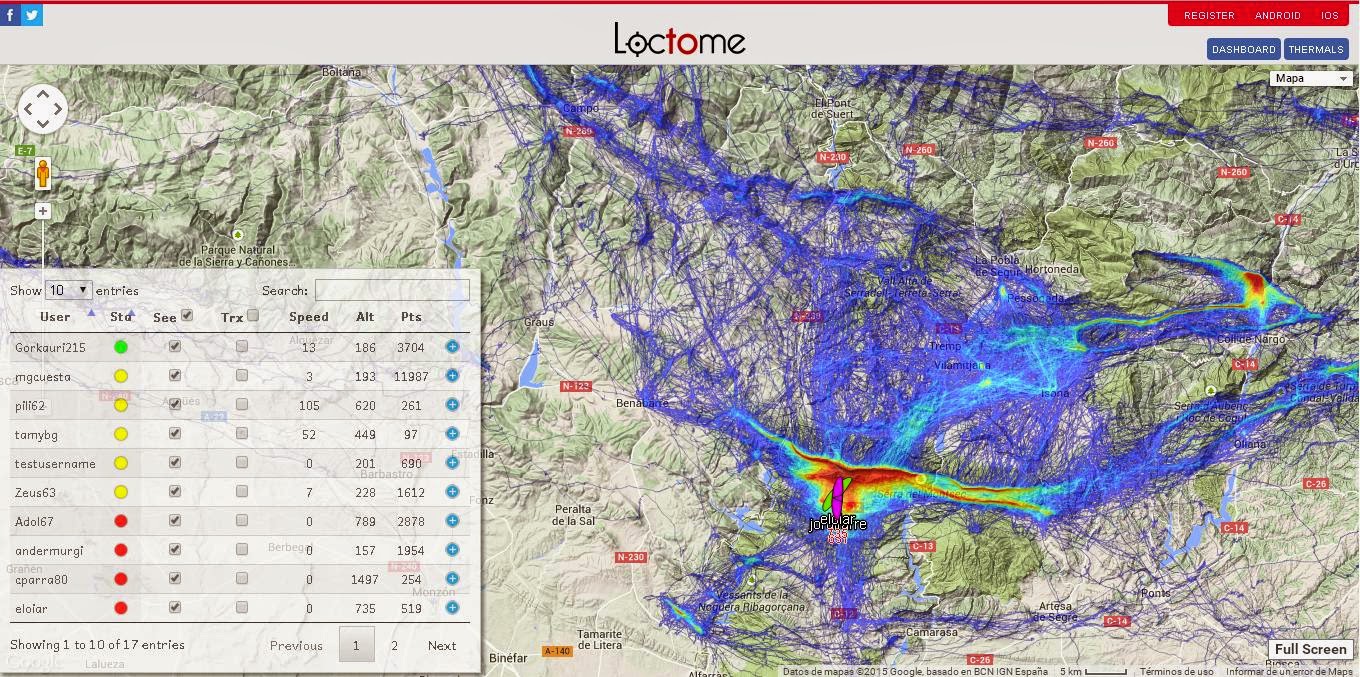This screenshot has width=1360, height=677.
Task: Open the Facebook share icon
Action: [11, 15]
